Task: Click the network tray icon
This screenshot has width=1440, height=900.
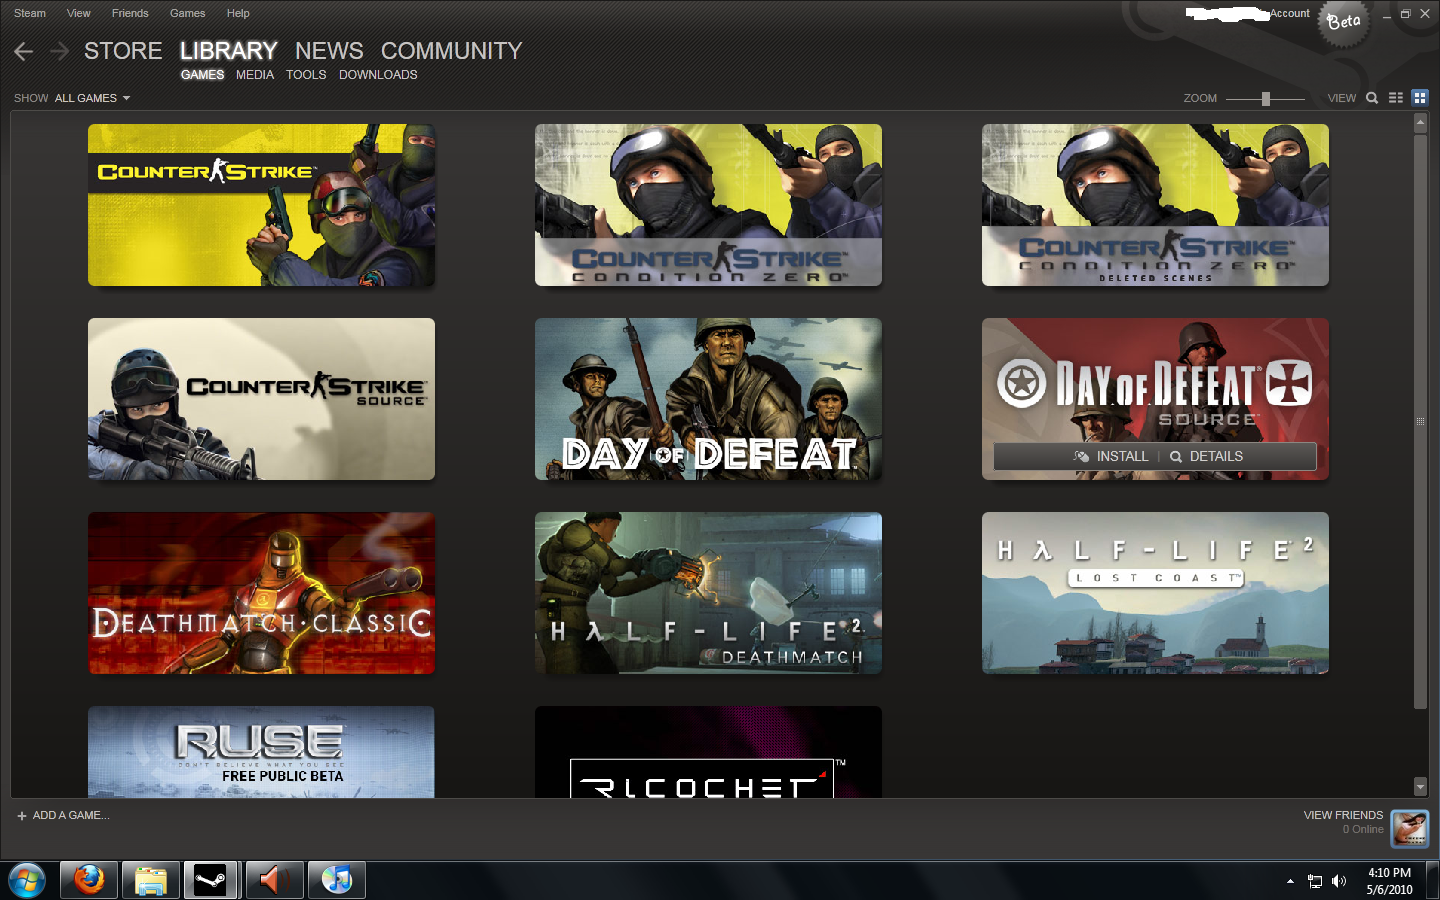Action: [x=1315, y=881]
